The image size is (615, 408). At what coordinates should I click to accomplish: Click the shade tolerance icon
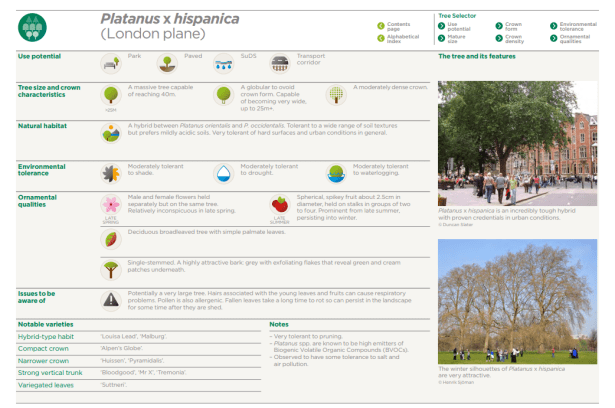(112, 173)
